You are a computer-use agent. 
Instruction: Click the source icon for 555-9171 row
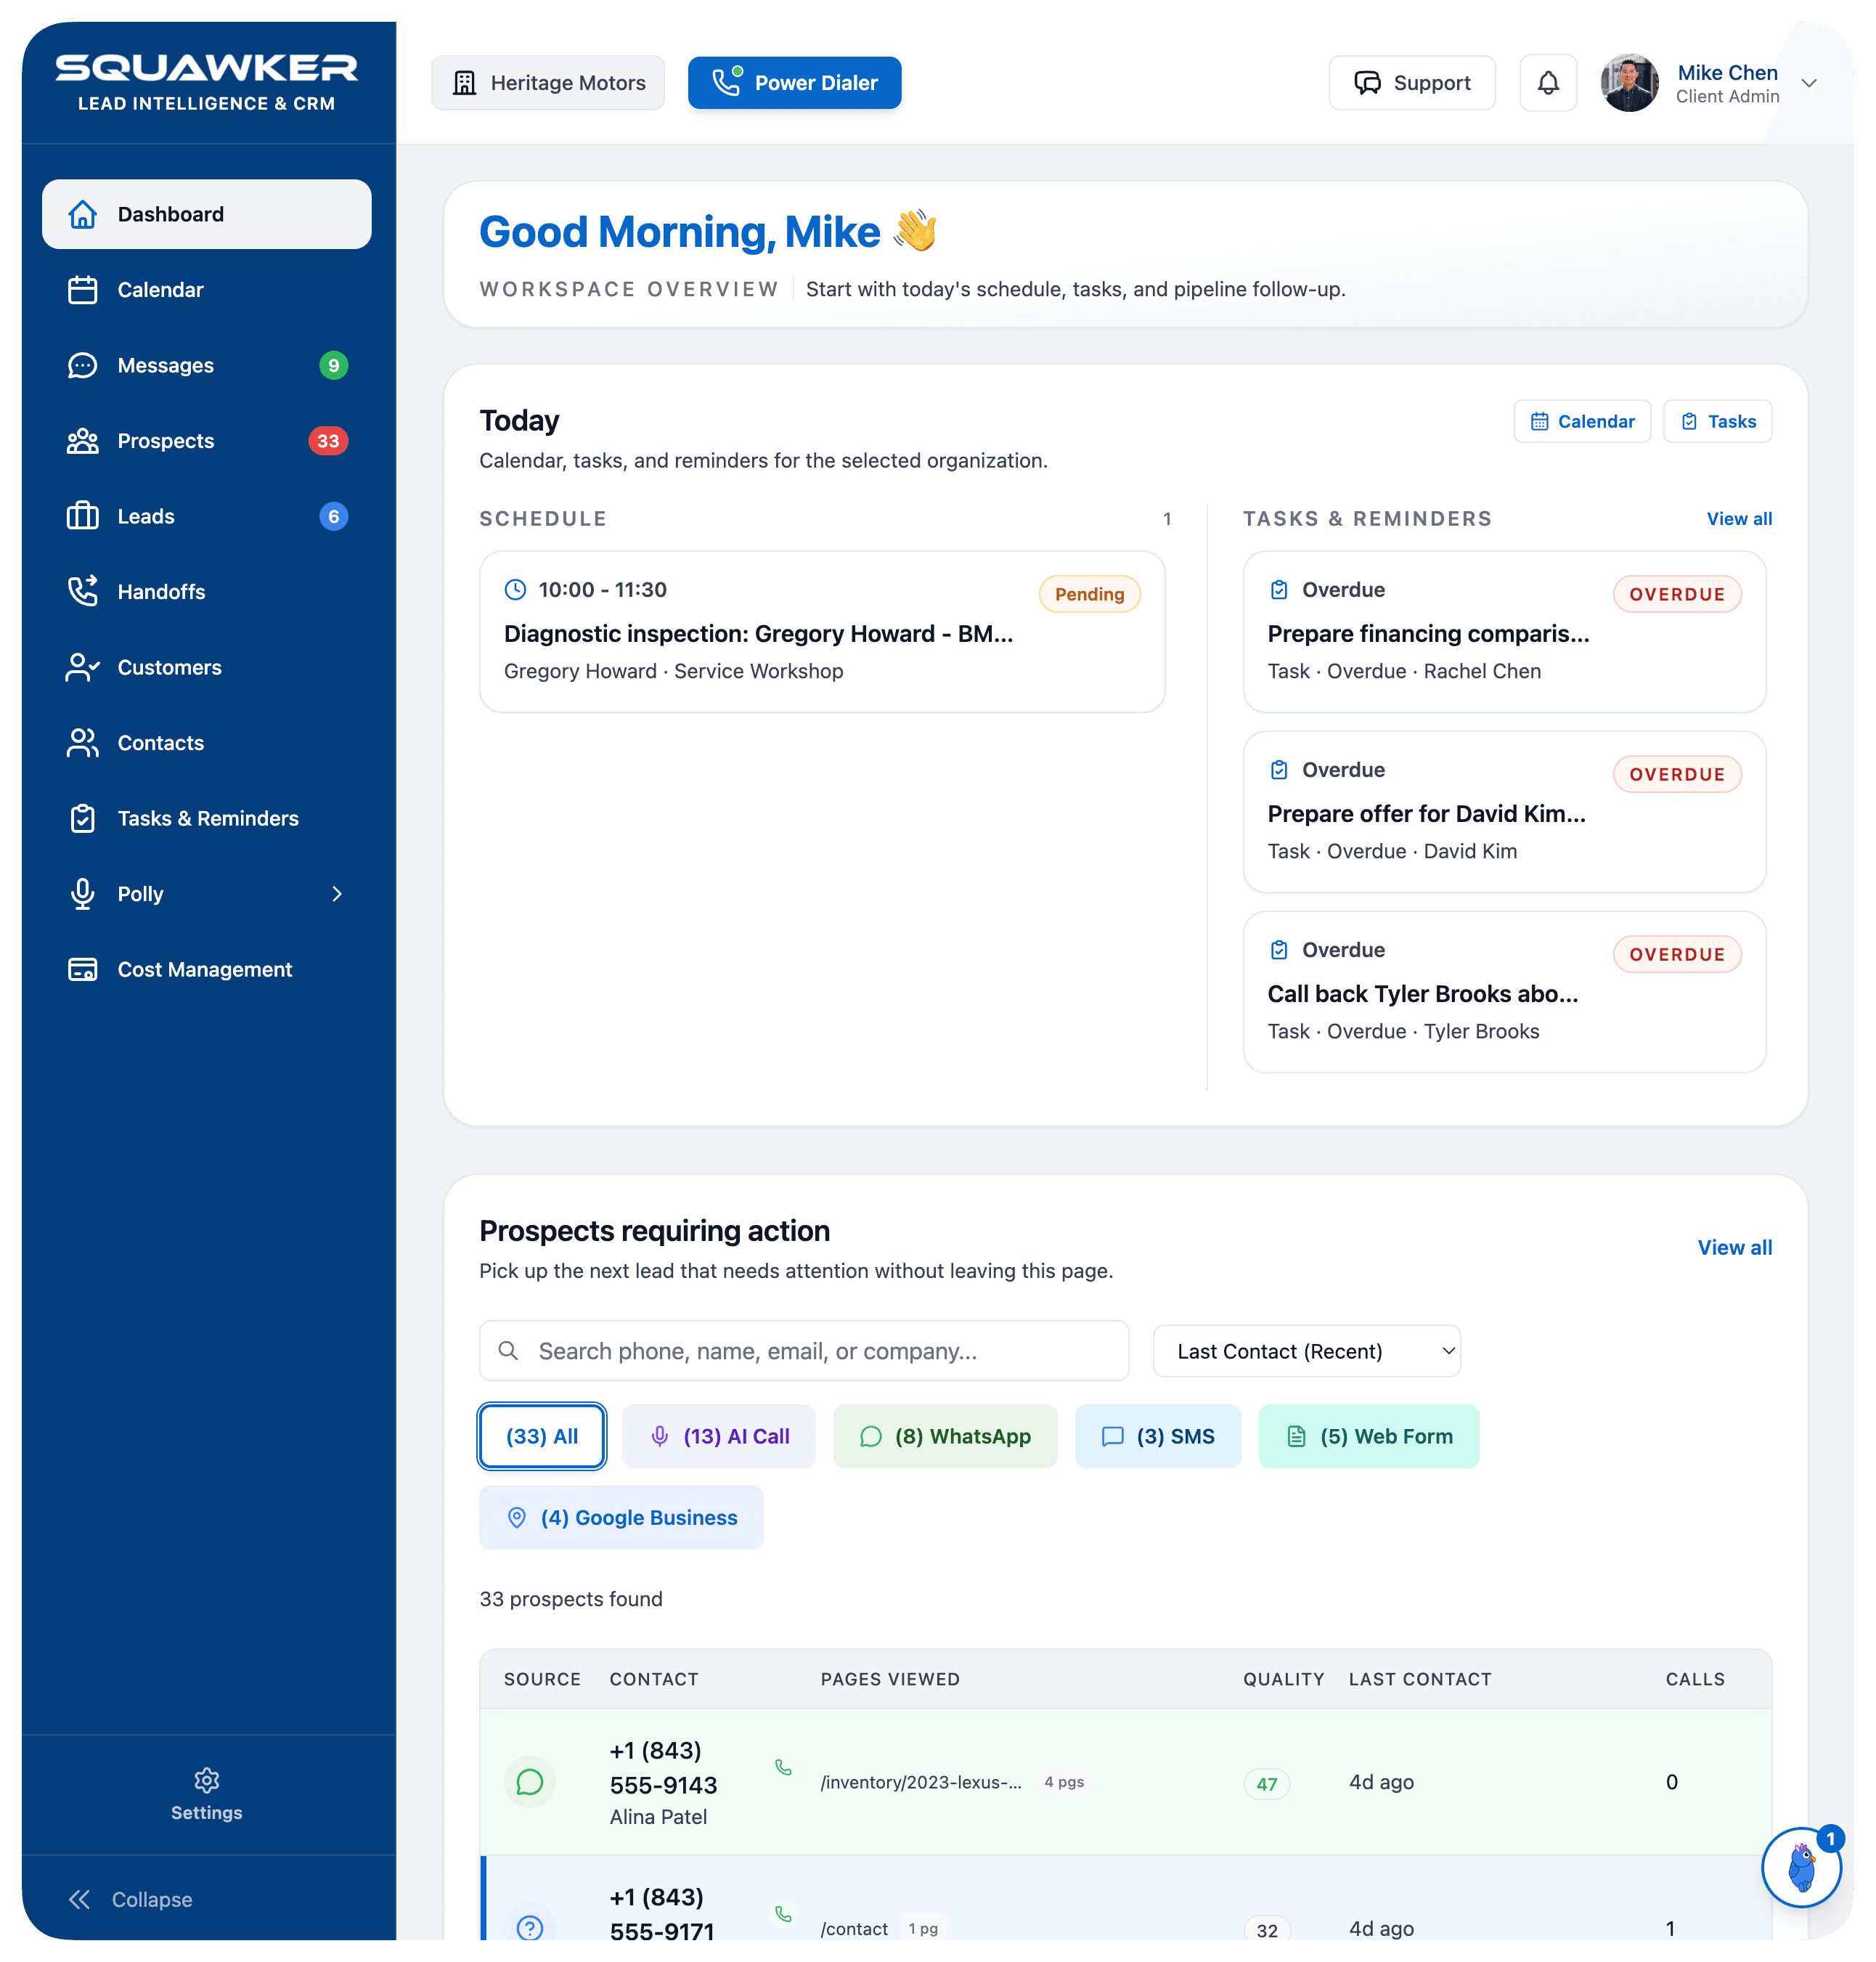tap(530, 1928)
